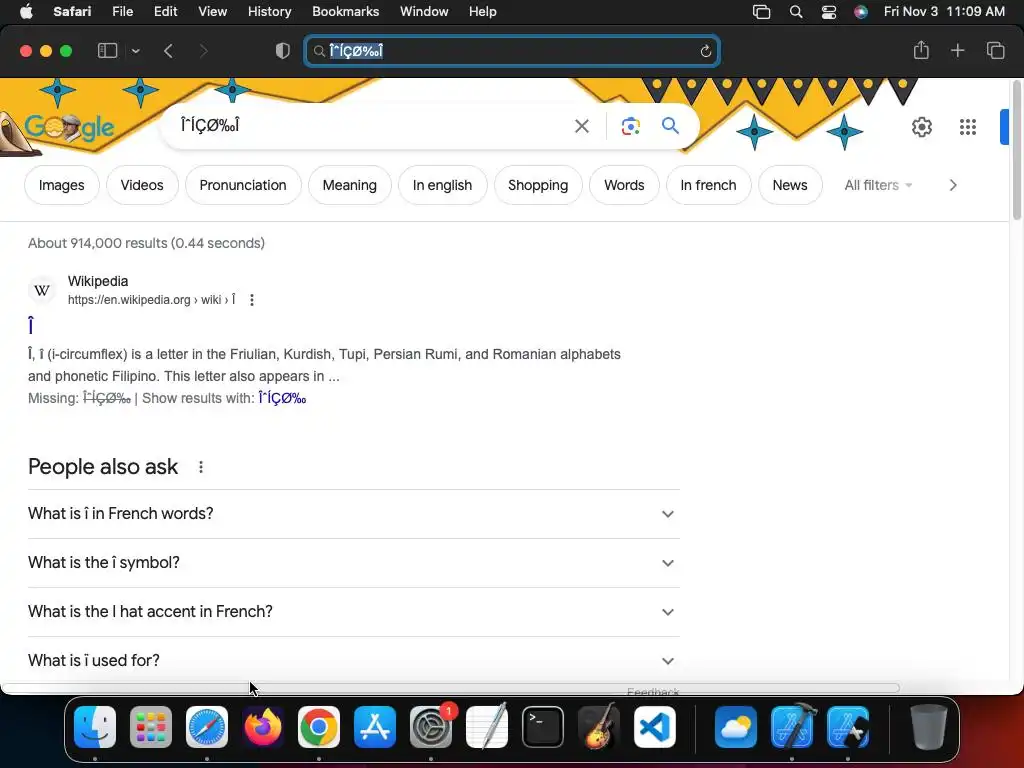Reload the page with refresh icon

click(705, 51)
